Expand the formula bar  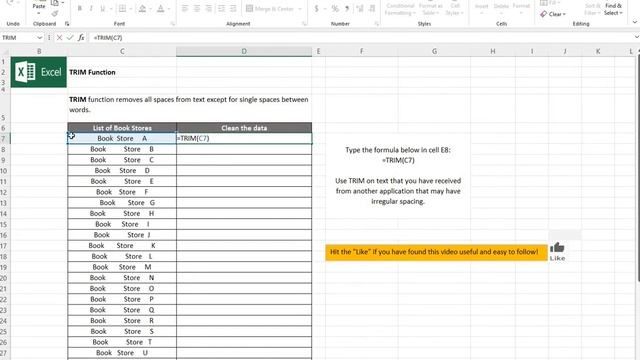coord(636,37)
